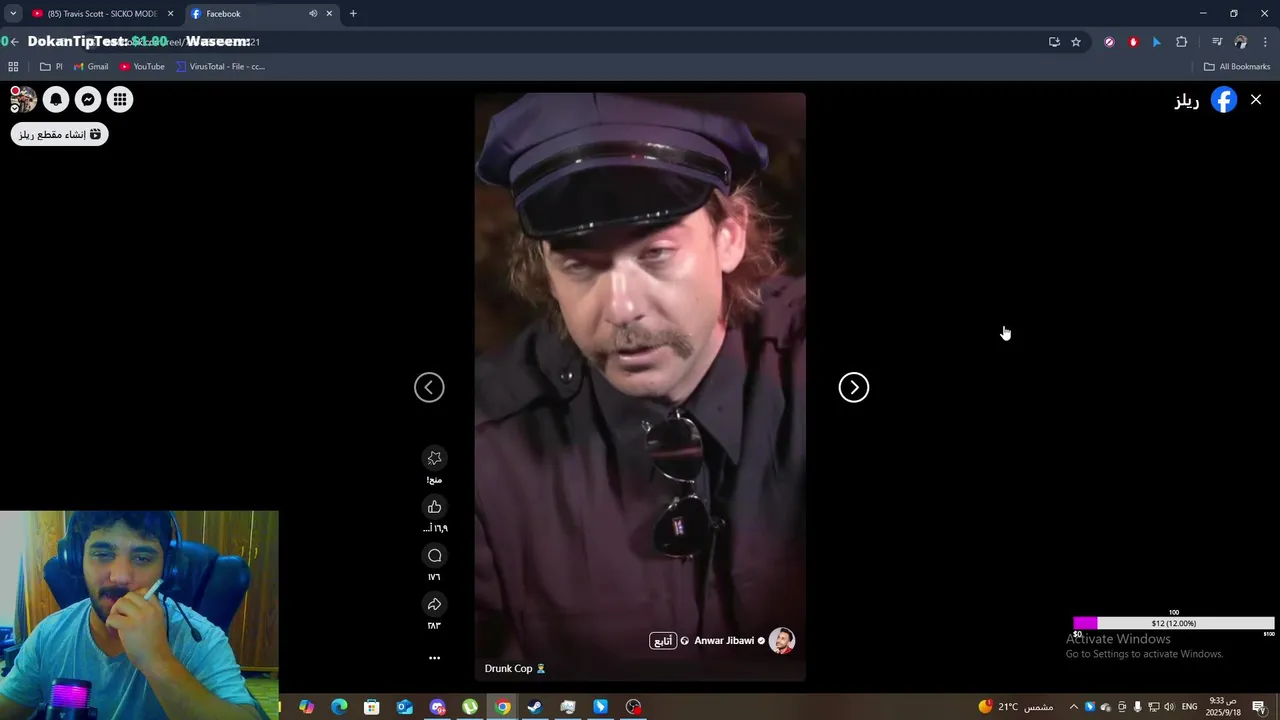This screenshot has width=1280, height=720.
Task: Open Chrome profile avatar
Action: click(1241, 42)
